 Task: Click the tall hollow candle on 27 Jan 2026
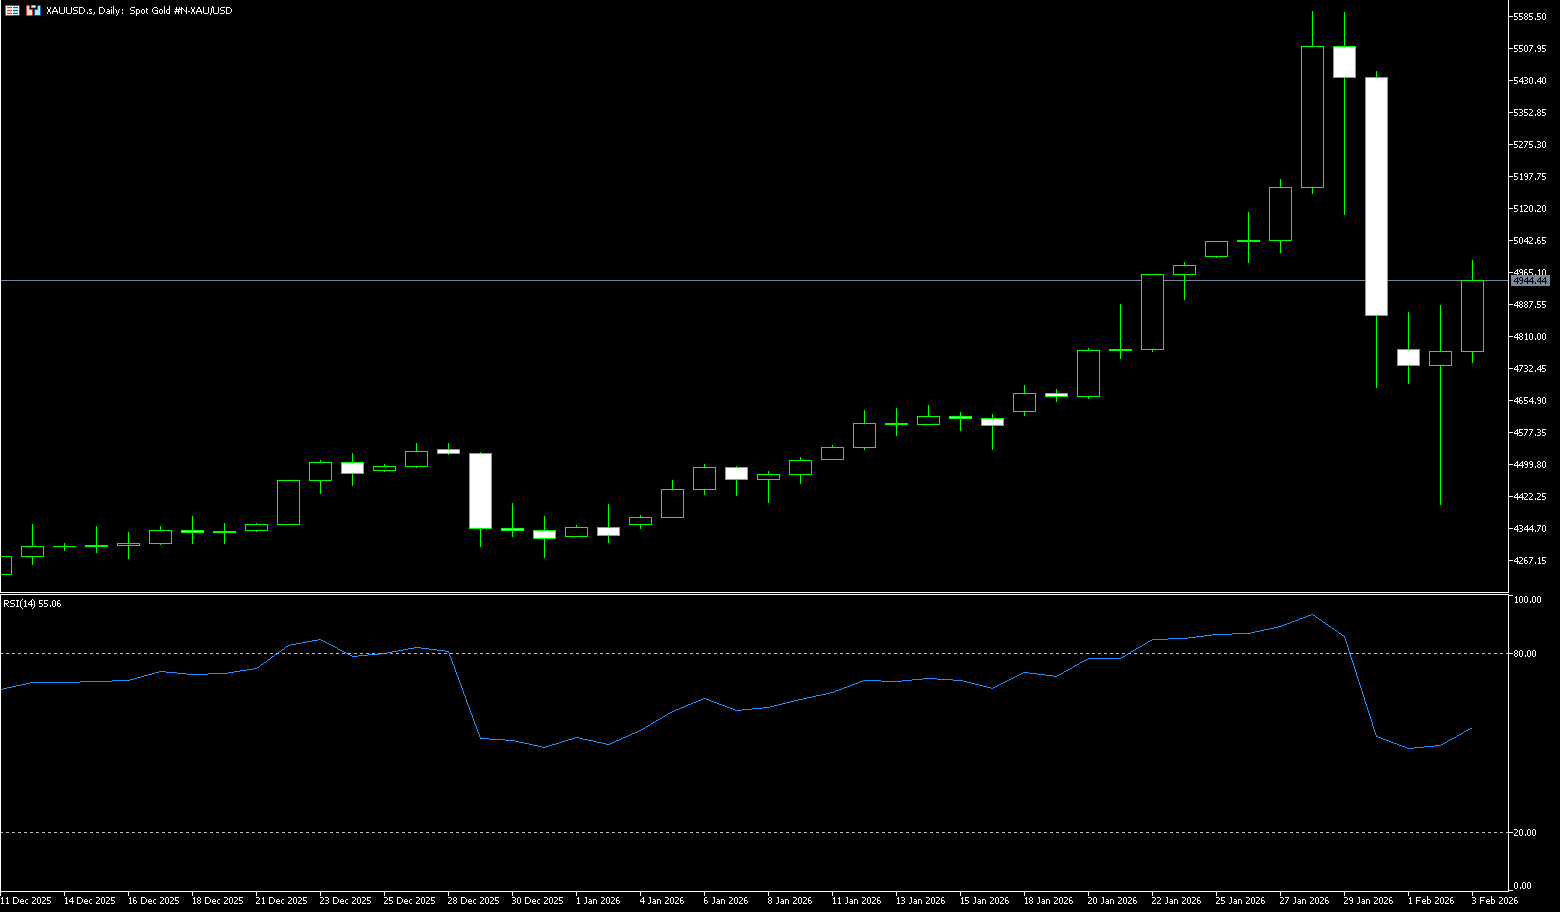click(1312, 117)
